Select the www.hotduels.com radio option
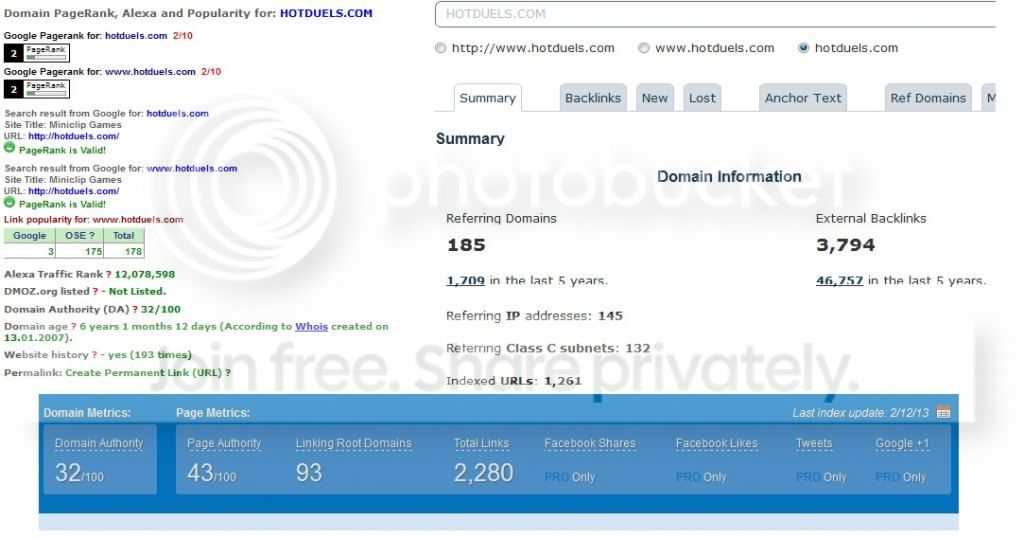 point(644,48)
